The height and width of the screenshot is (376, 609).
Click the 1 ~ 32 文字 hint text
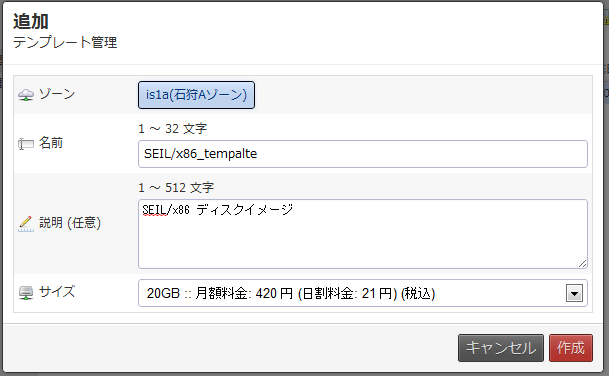[172, 129]
